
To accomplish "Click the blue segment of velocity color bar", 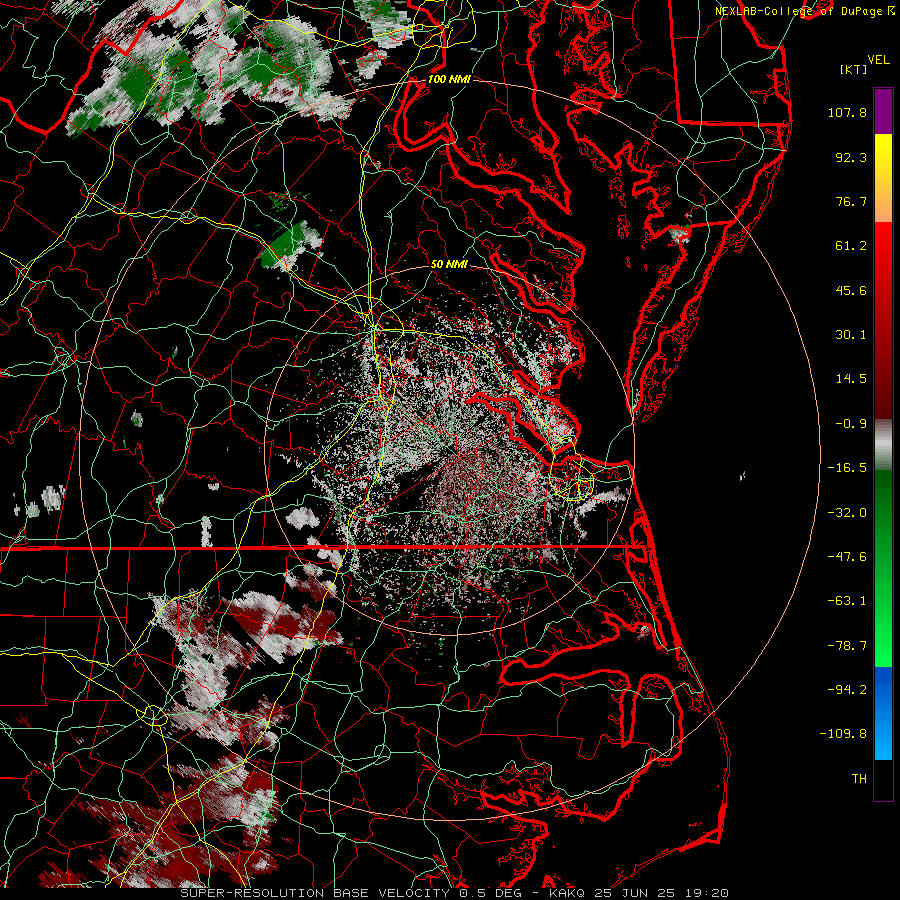I will tap(883, 713).
